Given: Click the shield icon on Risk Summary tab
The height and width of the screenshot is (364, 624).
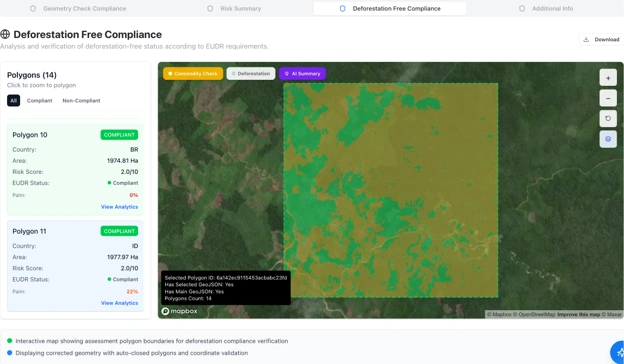Looking at the screenshot, I should [210, 8].
